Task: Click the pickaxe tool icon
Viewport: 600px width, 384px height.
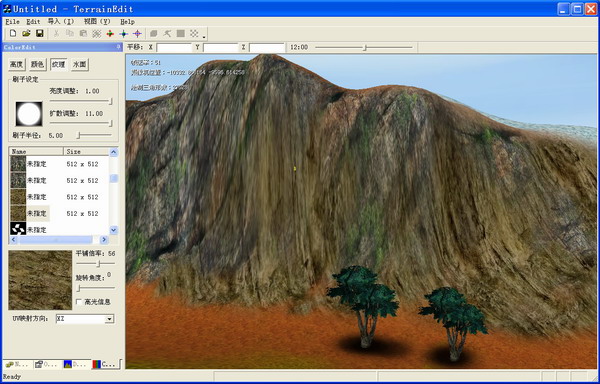Action: [x=167, y=34]
